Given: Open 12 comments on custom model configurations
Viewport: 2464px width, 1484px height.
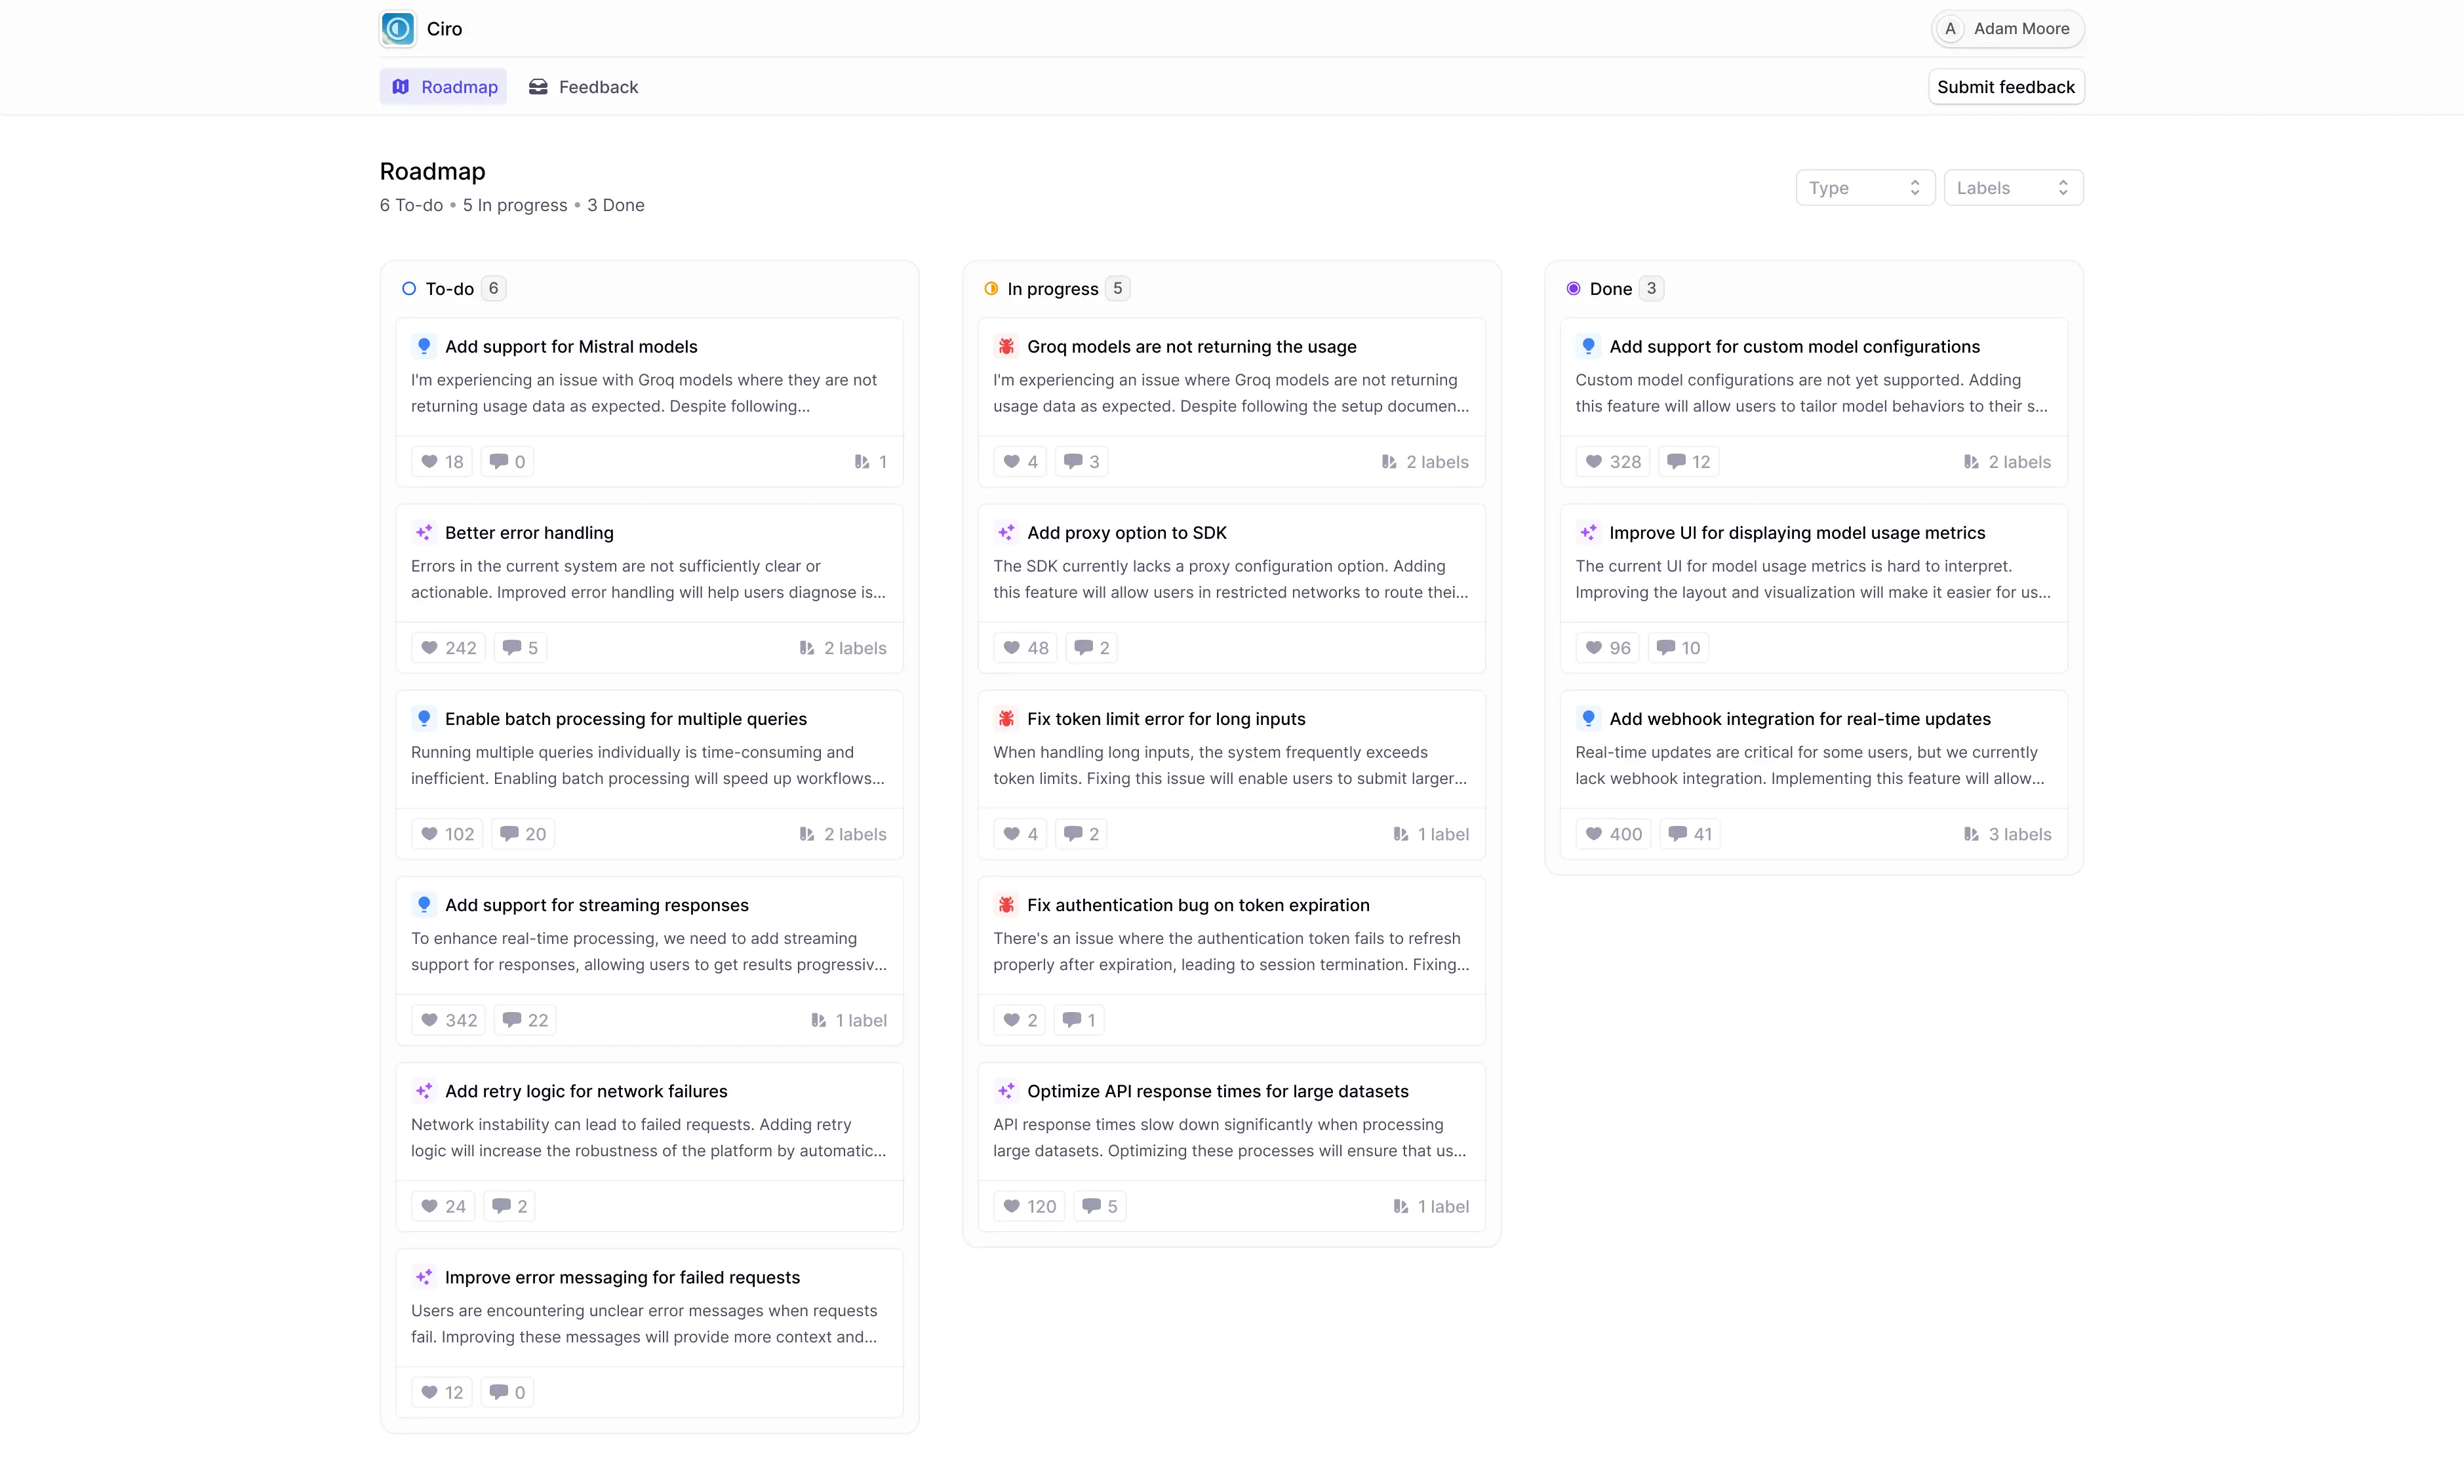Looking at the screenshot, I should click(x=1688, y=462).
